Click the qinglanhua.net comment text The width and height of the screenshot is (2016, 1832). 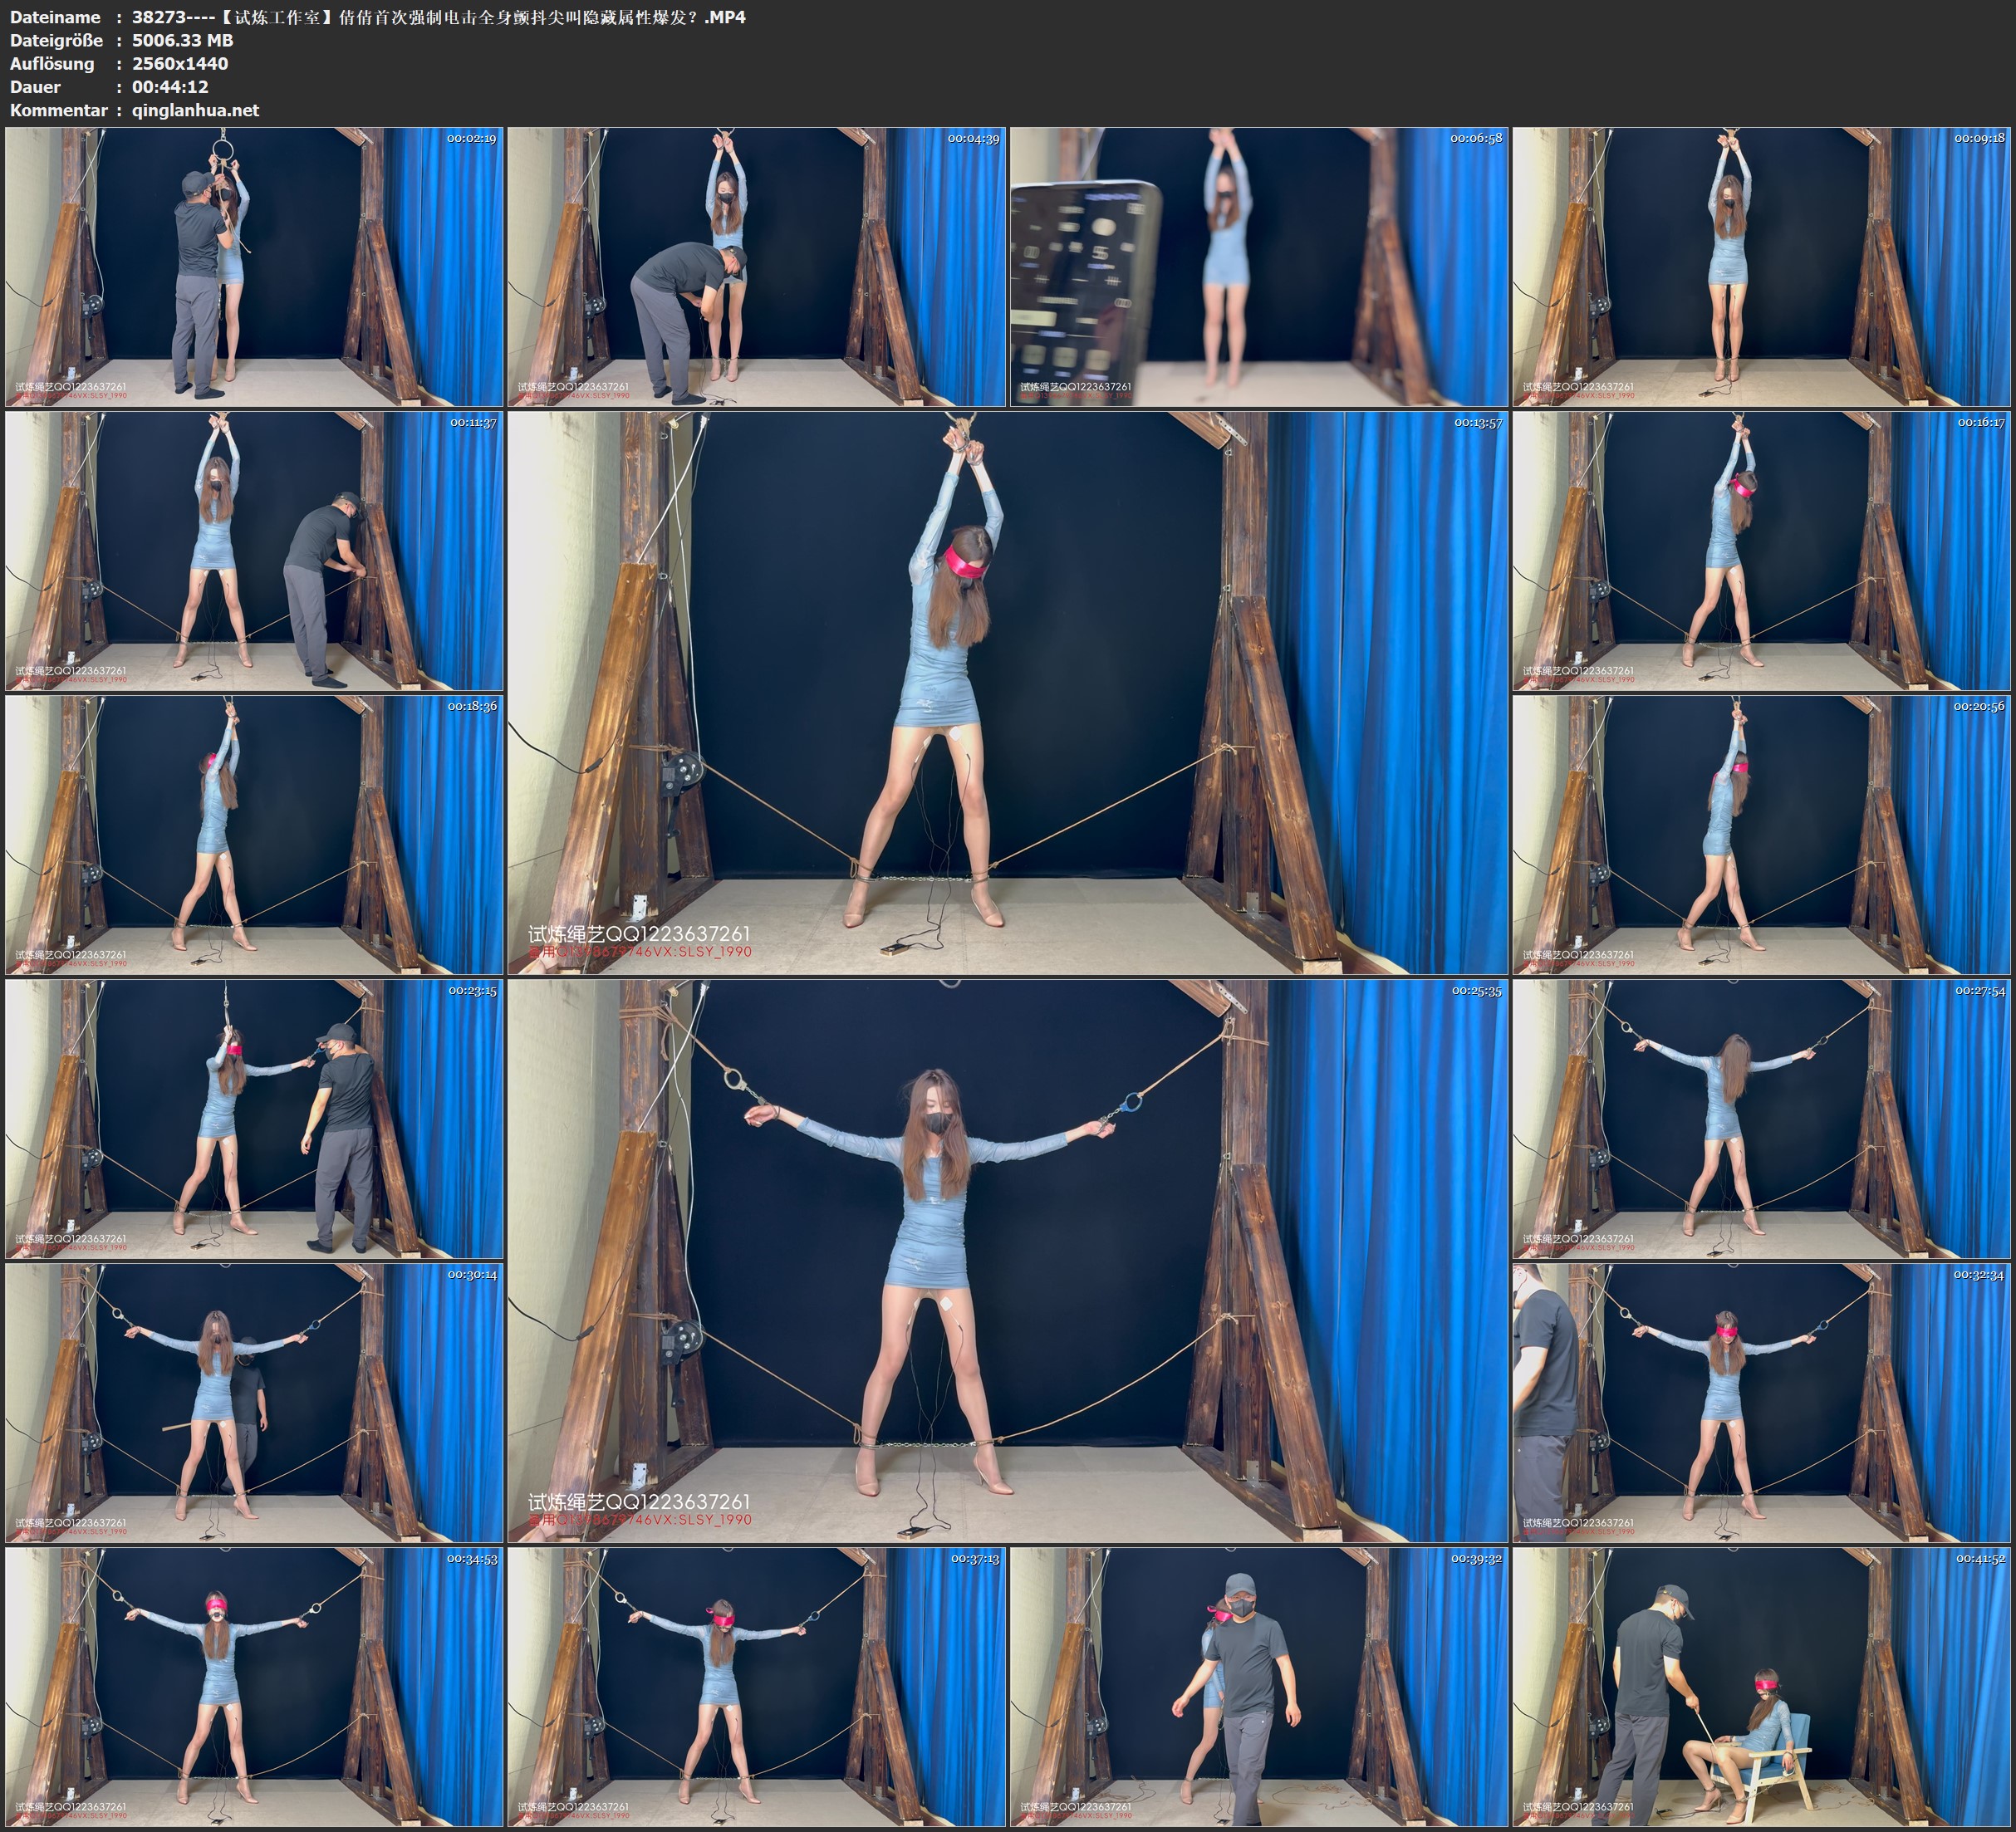tap(195, 110)
